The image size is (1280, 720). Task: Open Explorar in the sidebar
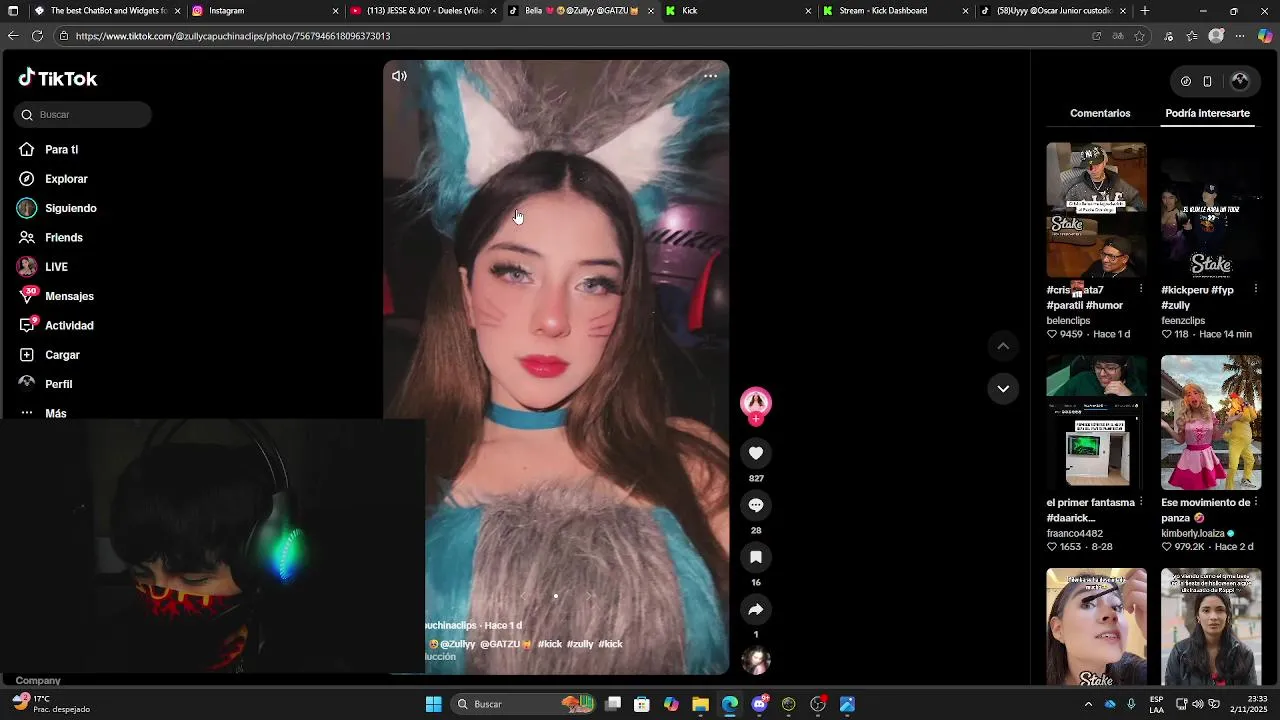(66, 179)
